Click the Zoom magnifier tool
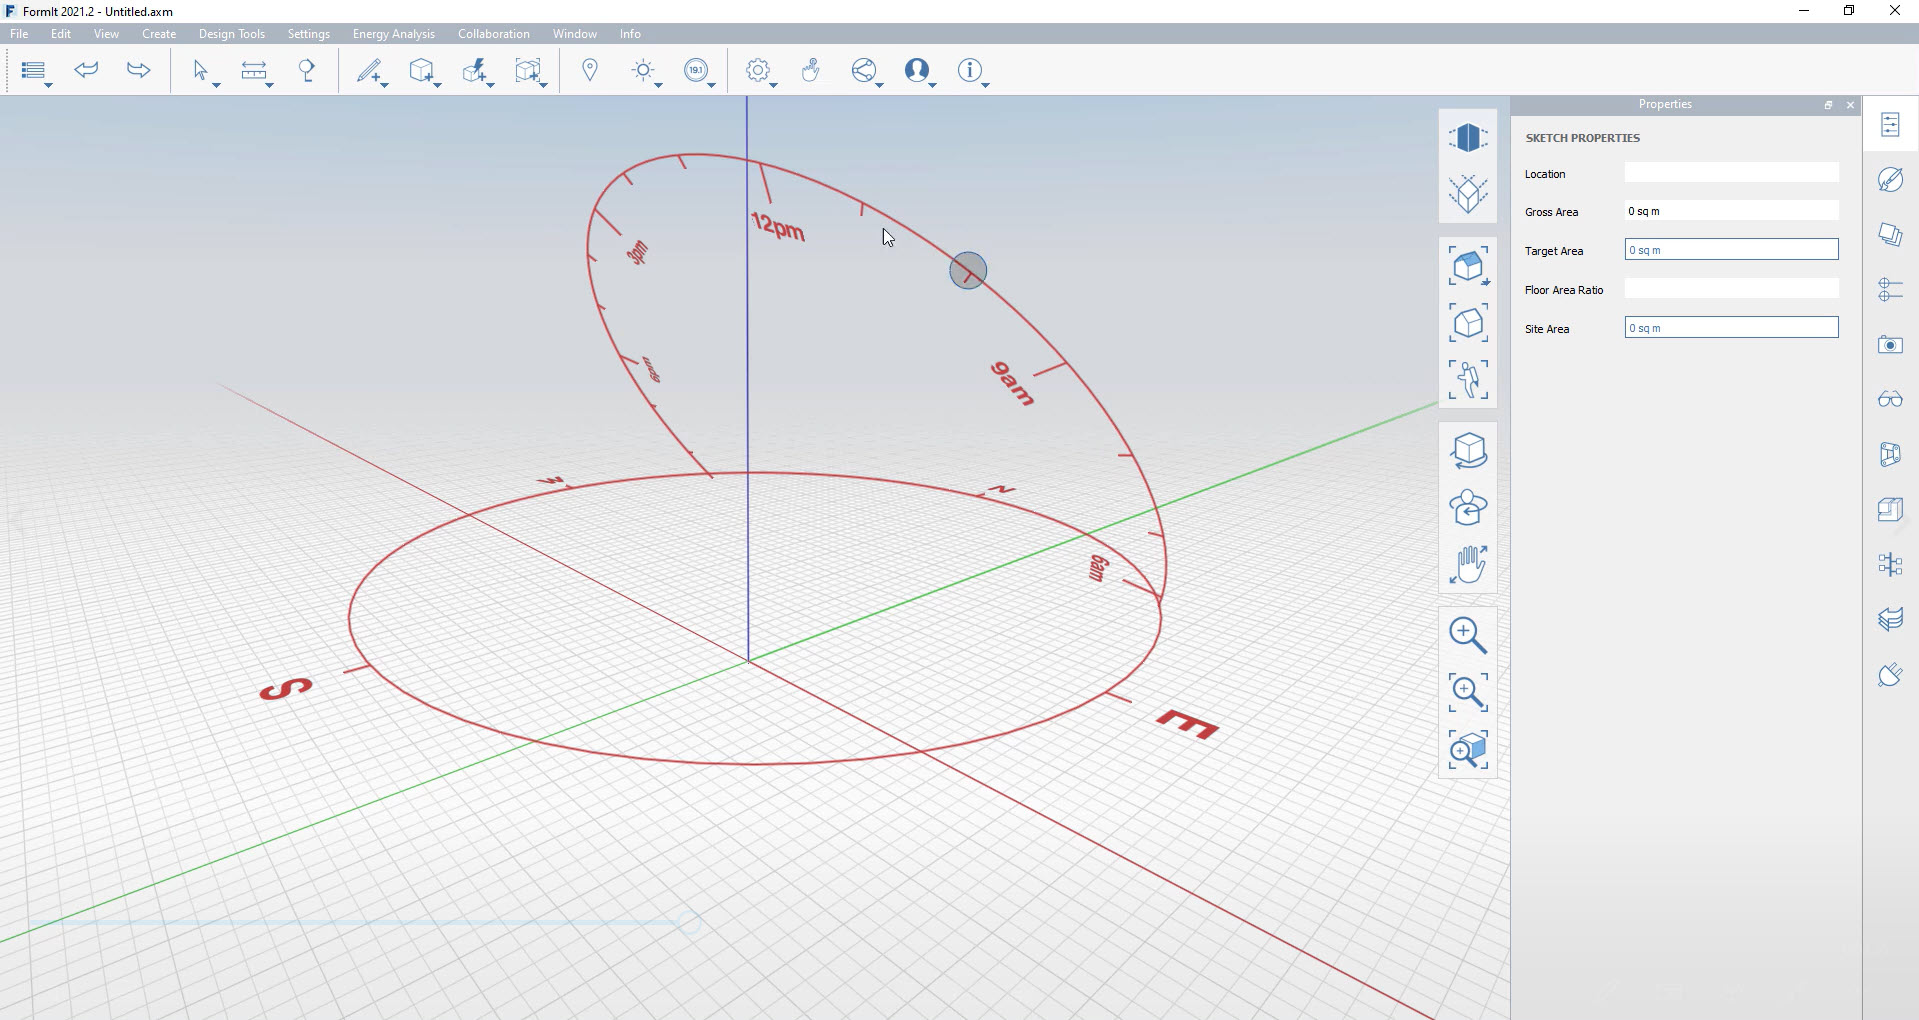The height and width of the screenshot is (1020, 1919). [1468, 635]
